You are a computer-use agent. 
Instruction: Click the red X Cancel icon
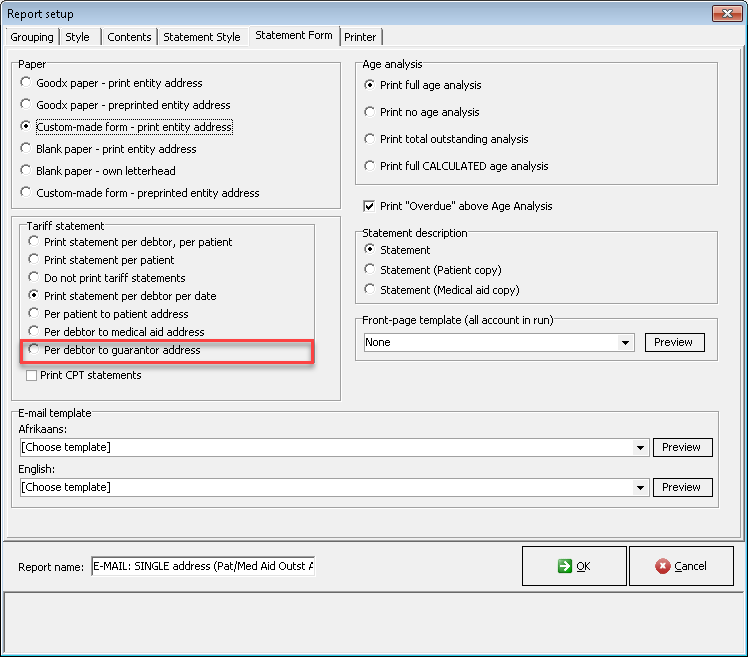(662, 566)
